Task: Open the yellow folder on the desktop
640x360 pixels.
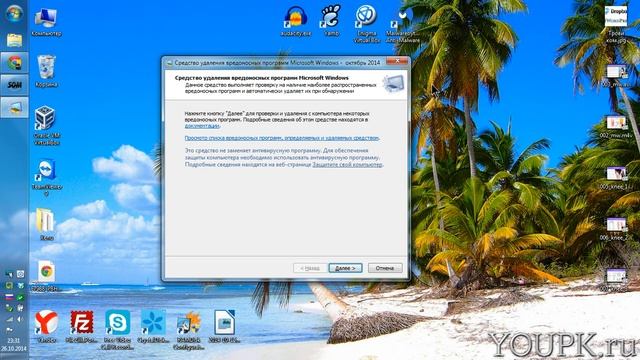Action: tap(45, 224)
